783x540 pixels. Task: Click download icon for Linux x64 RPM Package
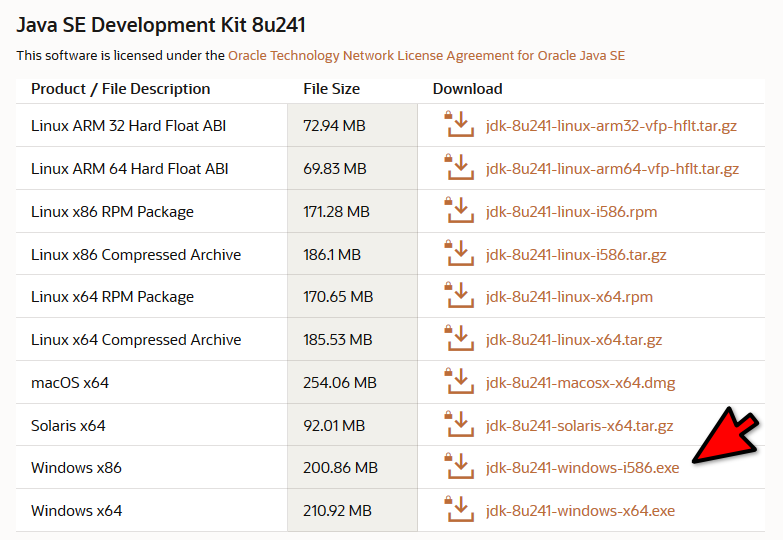(459, 295)
